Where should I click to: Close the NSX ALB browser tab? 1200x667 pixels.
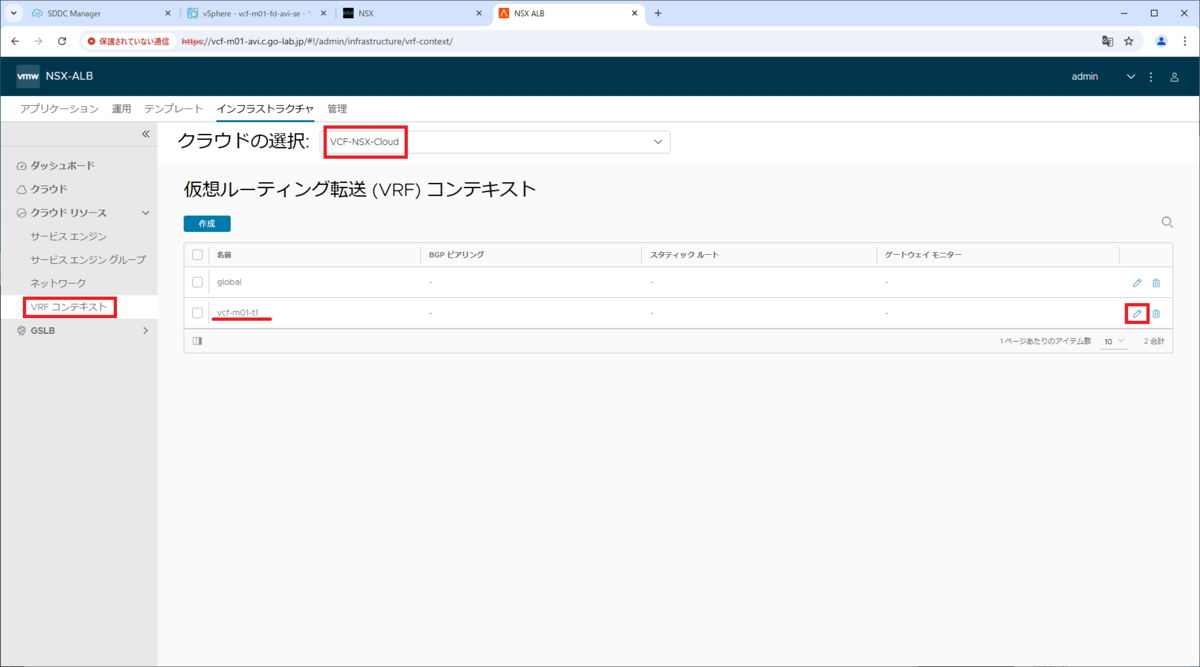click(x=634, y=13)
